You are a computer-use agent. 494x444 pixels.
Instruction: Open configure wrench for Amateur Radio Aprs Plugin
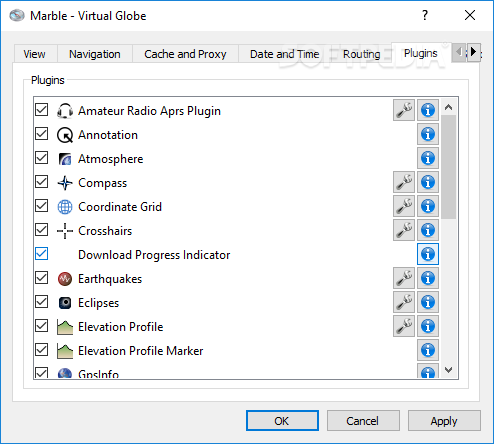[404, 110]
